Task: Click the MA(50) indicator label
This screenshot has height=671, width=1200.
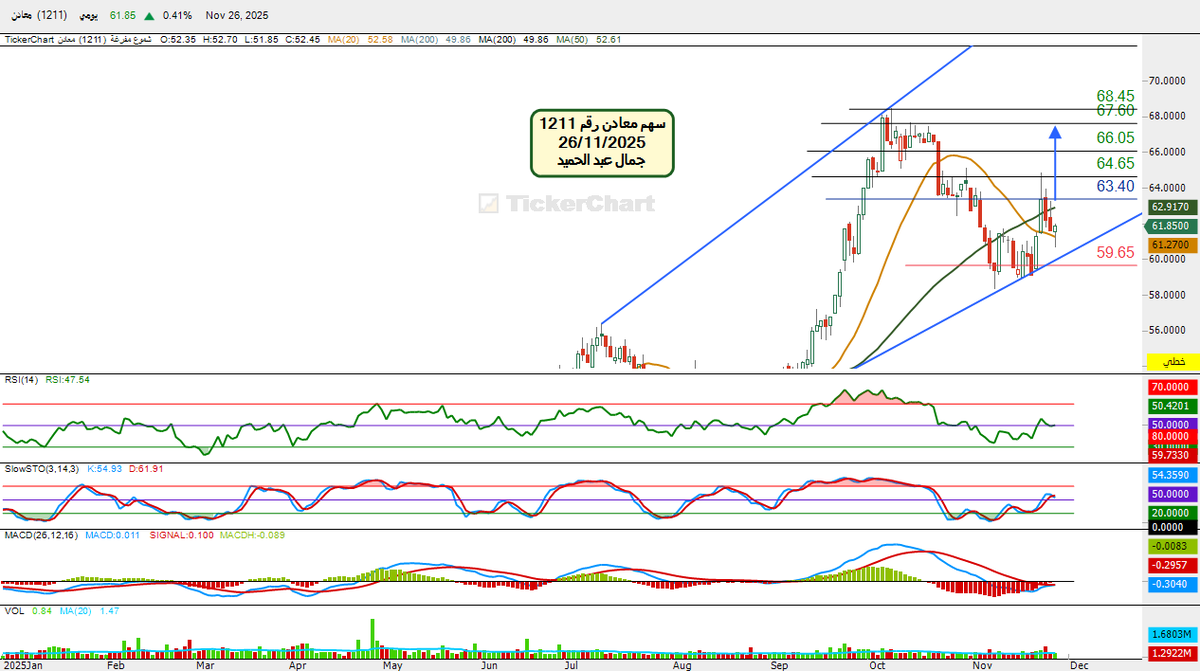Action: pos(571,40)
